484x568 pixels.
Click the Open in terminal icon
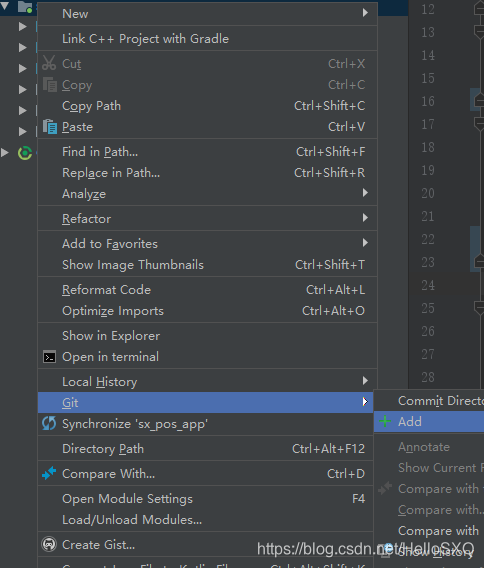49,357
